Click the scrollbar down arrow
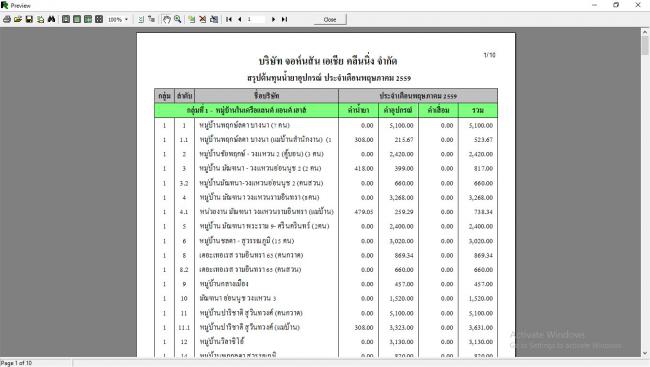This screenshot has width=650, height=367. 645,353
